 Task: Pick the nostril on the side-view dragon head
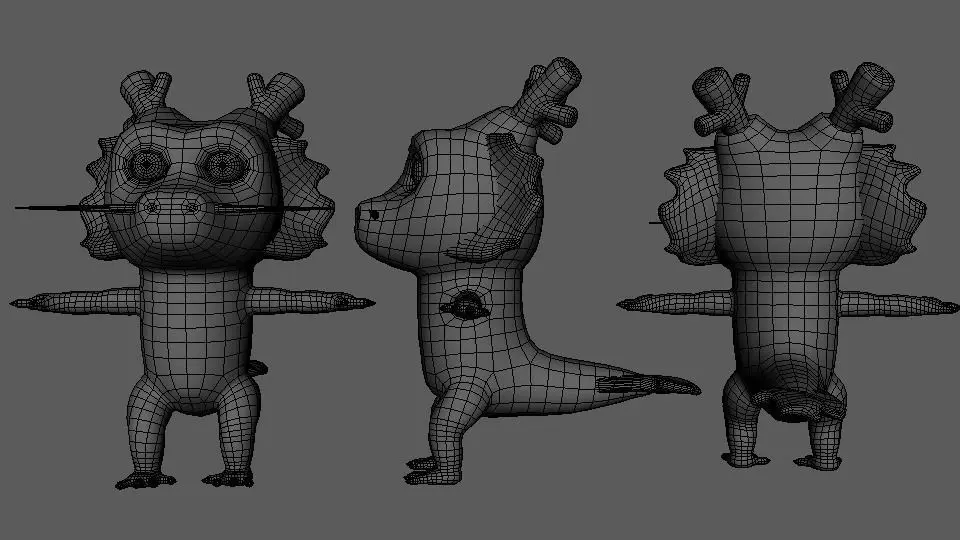coord(374,215)
